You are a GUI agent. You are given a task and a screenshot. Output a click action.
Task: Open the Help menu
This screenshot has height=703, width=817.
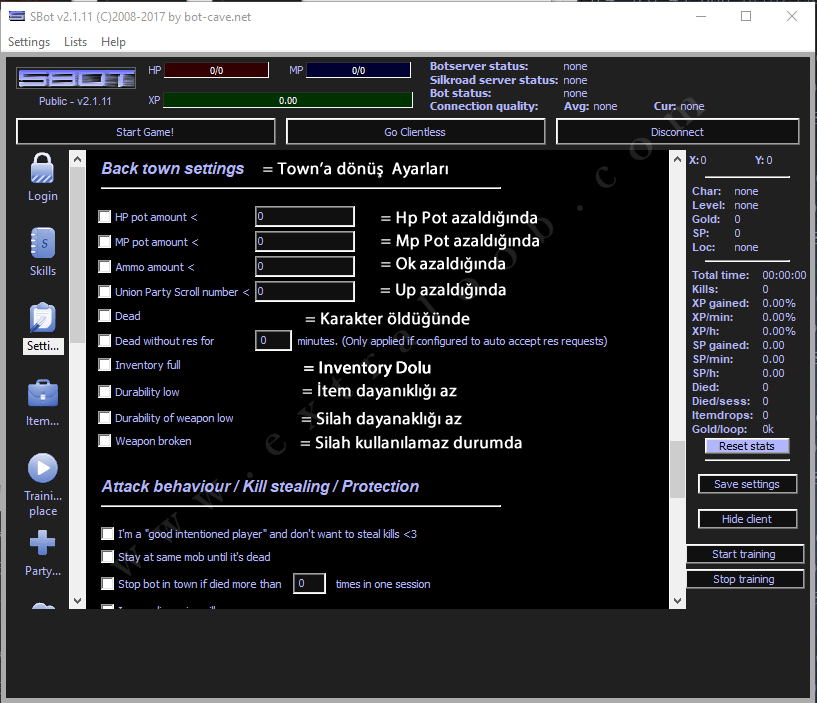point(113,42)
